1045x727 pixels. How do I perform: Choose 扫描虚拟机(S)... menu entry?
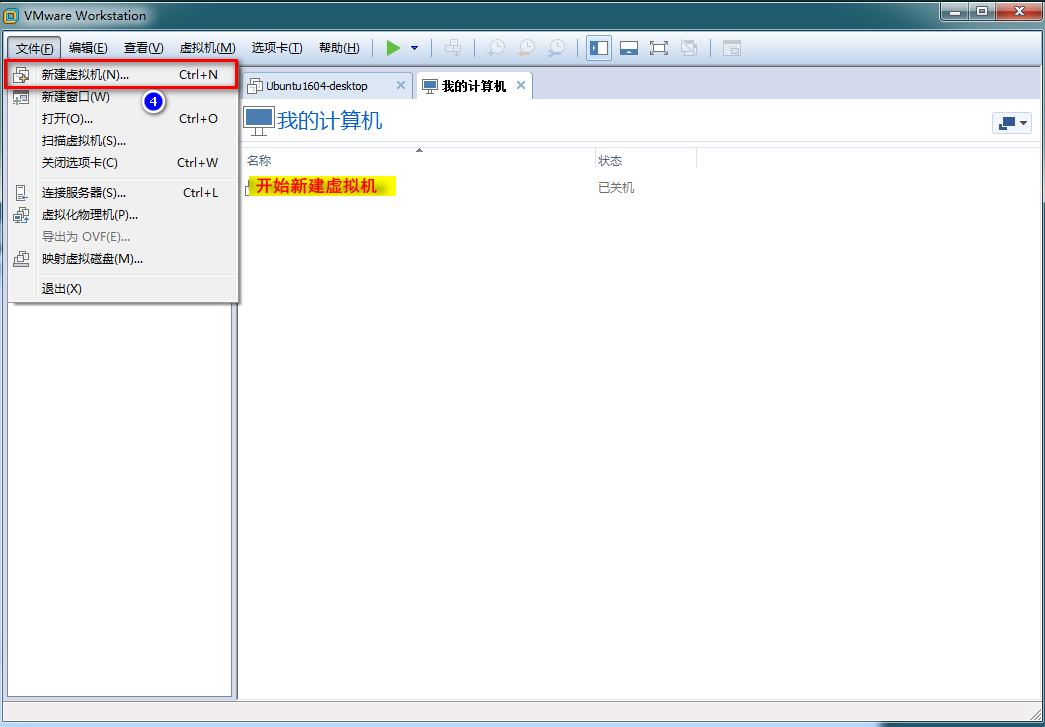[x=123, y=141]
